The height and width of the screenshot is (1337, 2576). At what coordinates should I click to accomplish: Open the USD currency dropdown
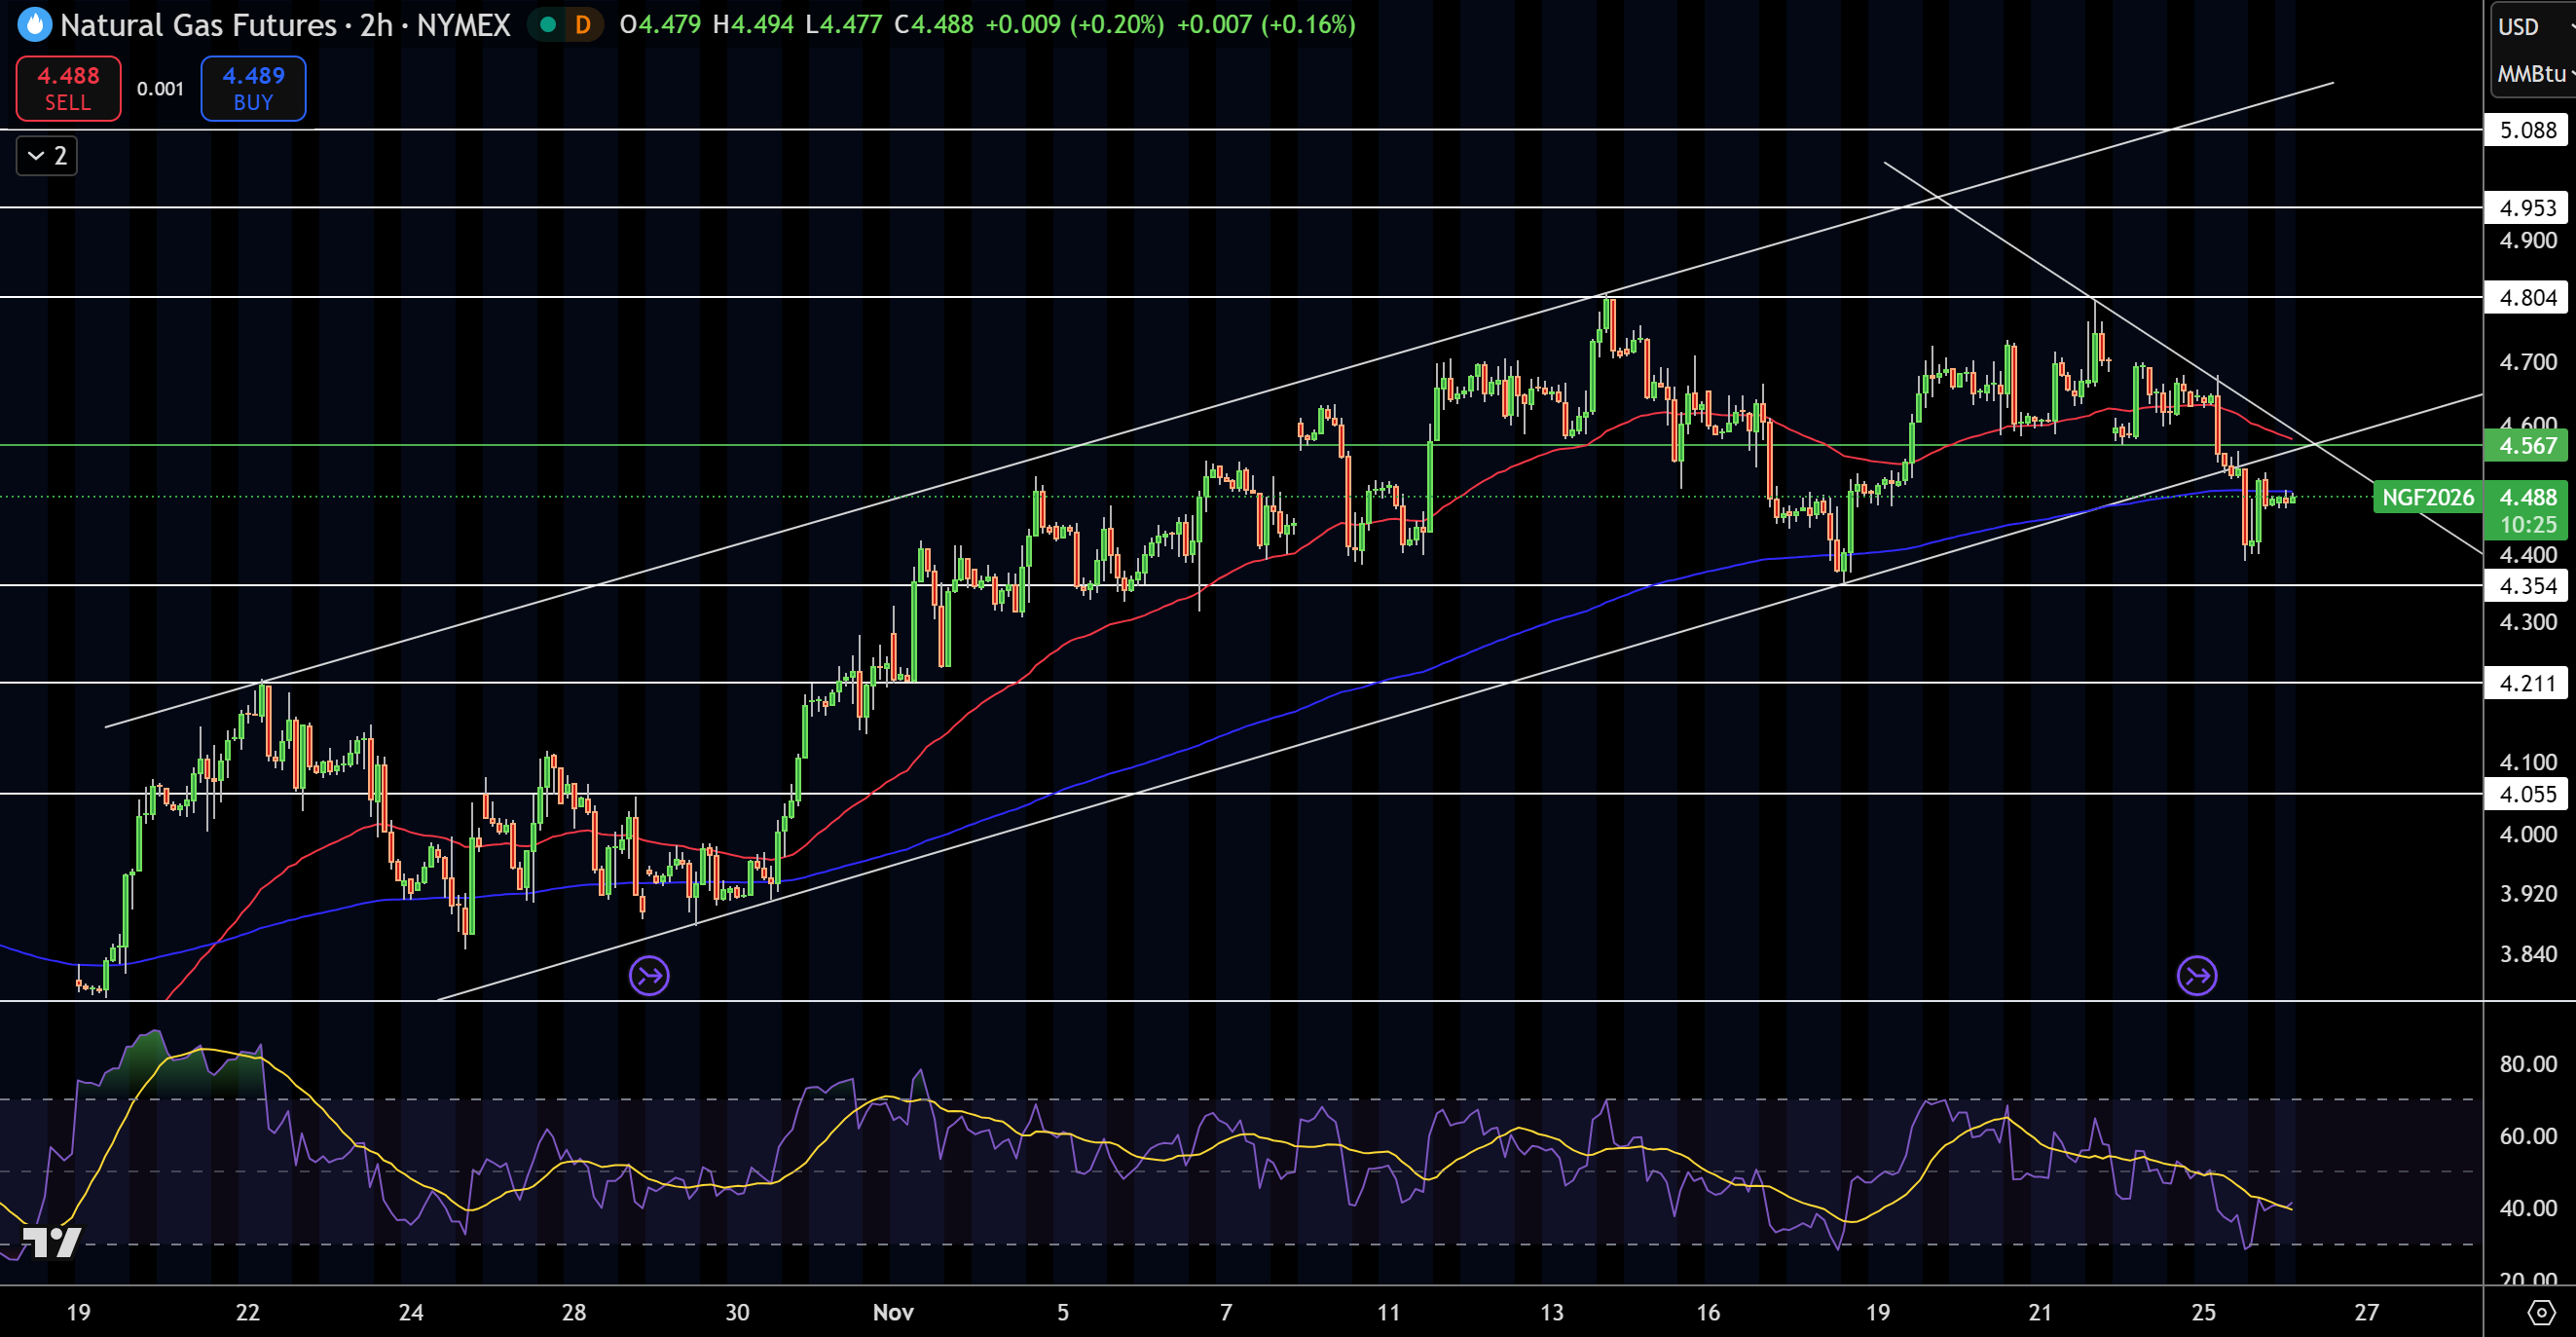click(x=2519, y=27)
